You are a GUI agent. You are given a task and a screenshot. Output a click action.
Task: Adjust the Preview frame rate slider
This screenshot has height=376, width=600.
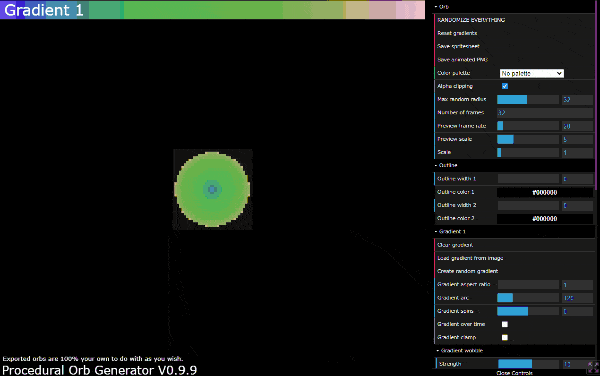coord(528,126)
